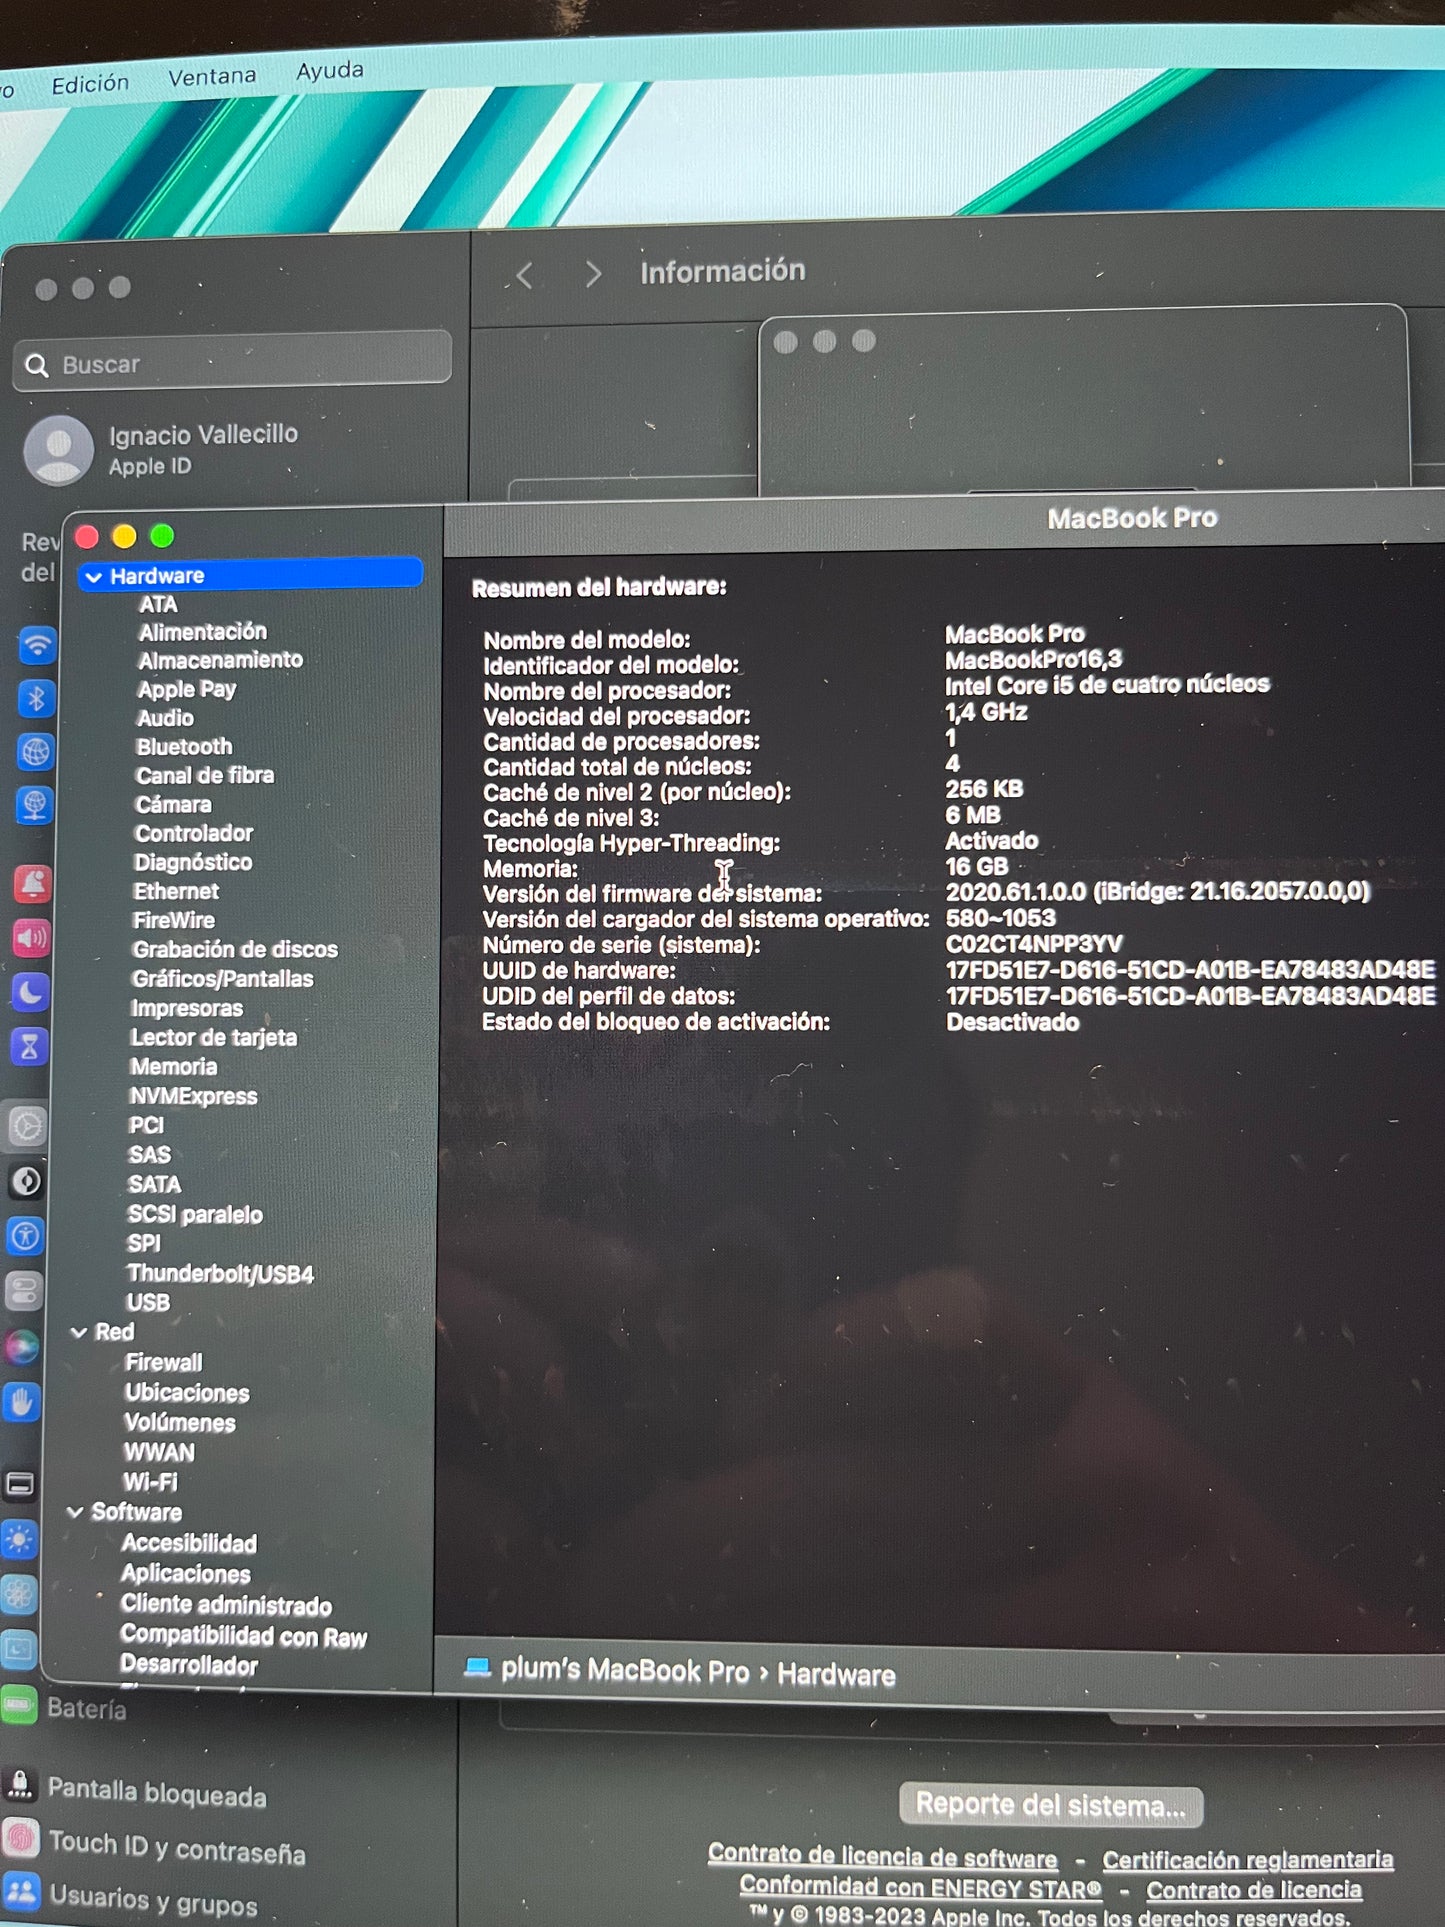Open the Screen Time hourglass icon
Screen dimensions: 1445x1927
[x=29, y=1047]
